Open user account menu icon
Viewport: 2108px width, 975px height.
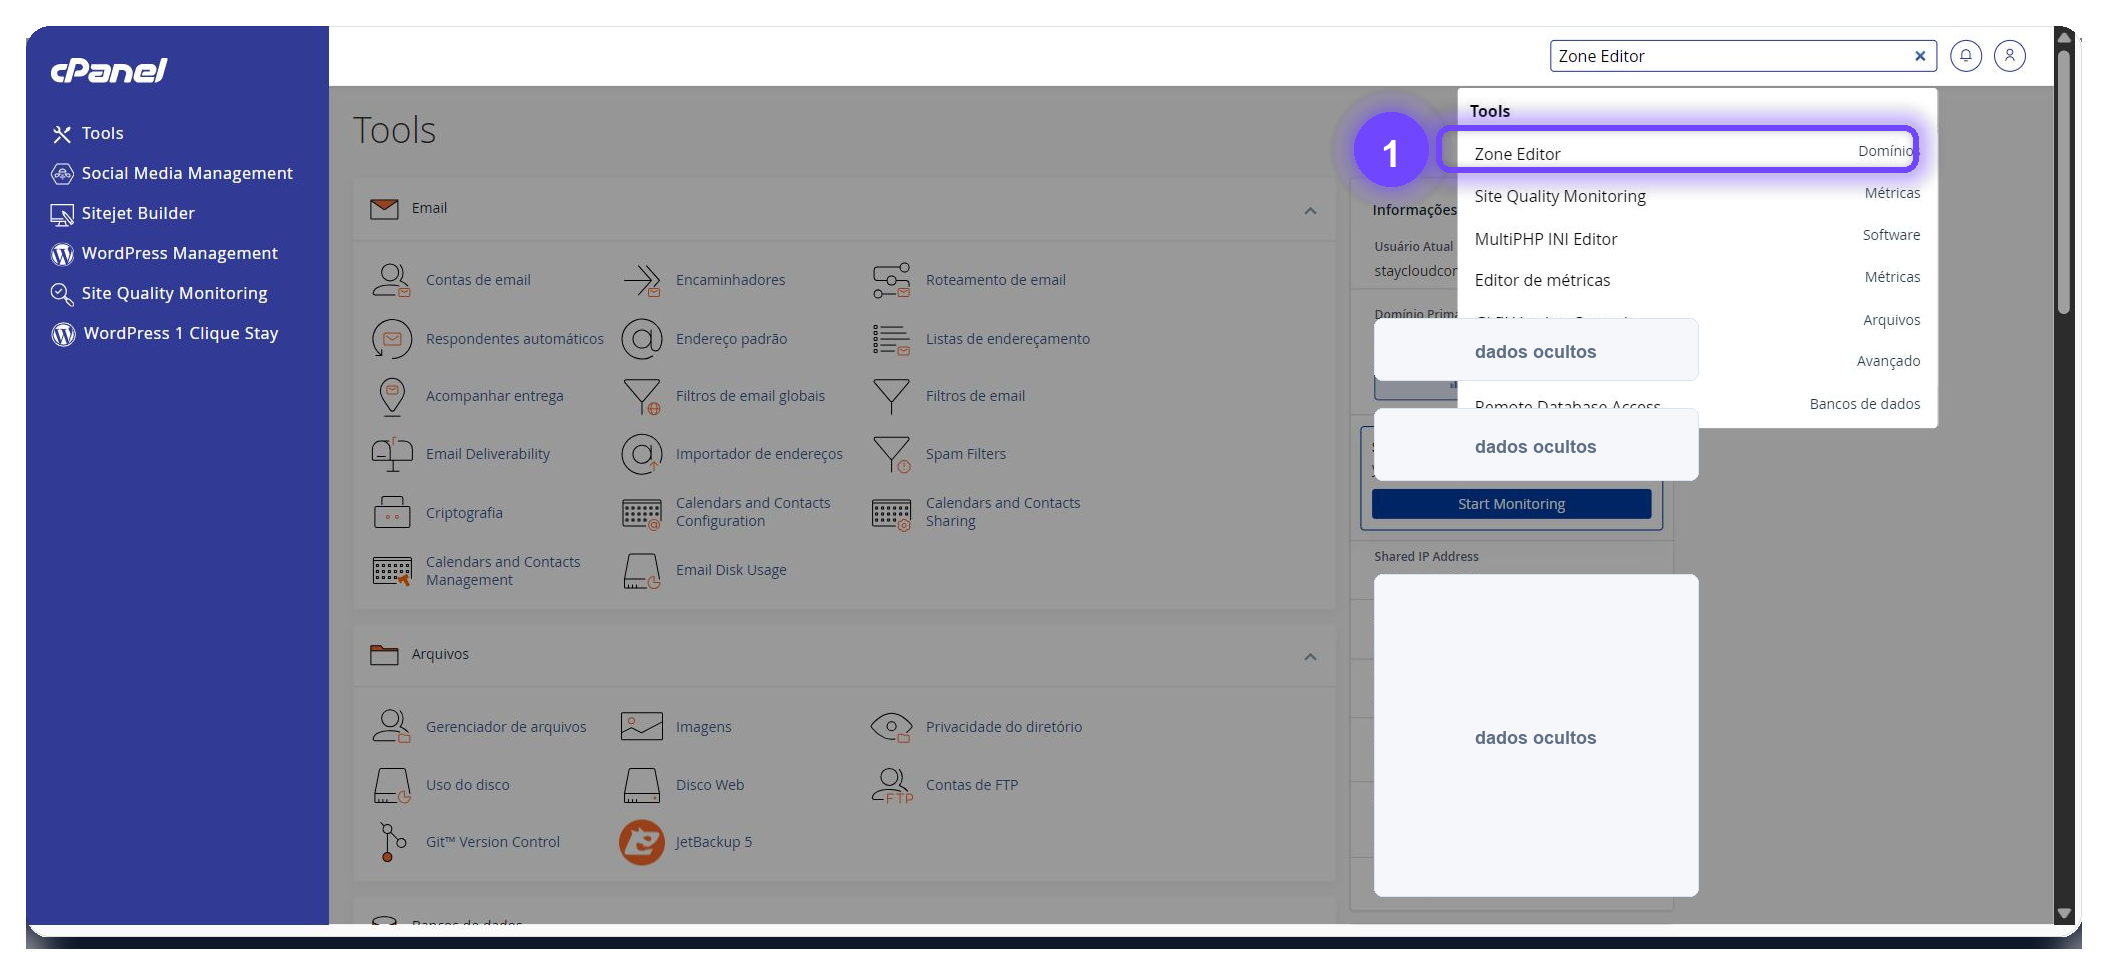point(2009,56)
